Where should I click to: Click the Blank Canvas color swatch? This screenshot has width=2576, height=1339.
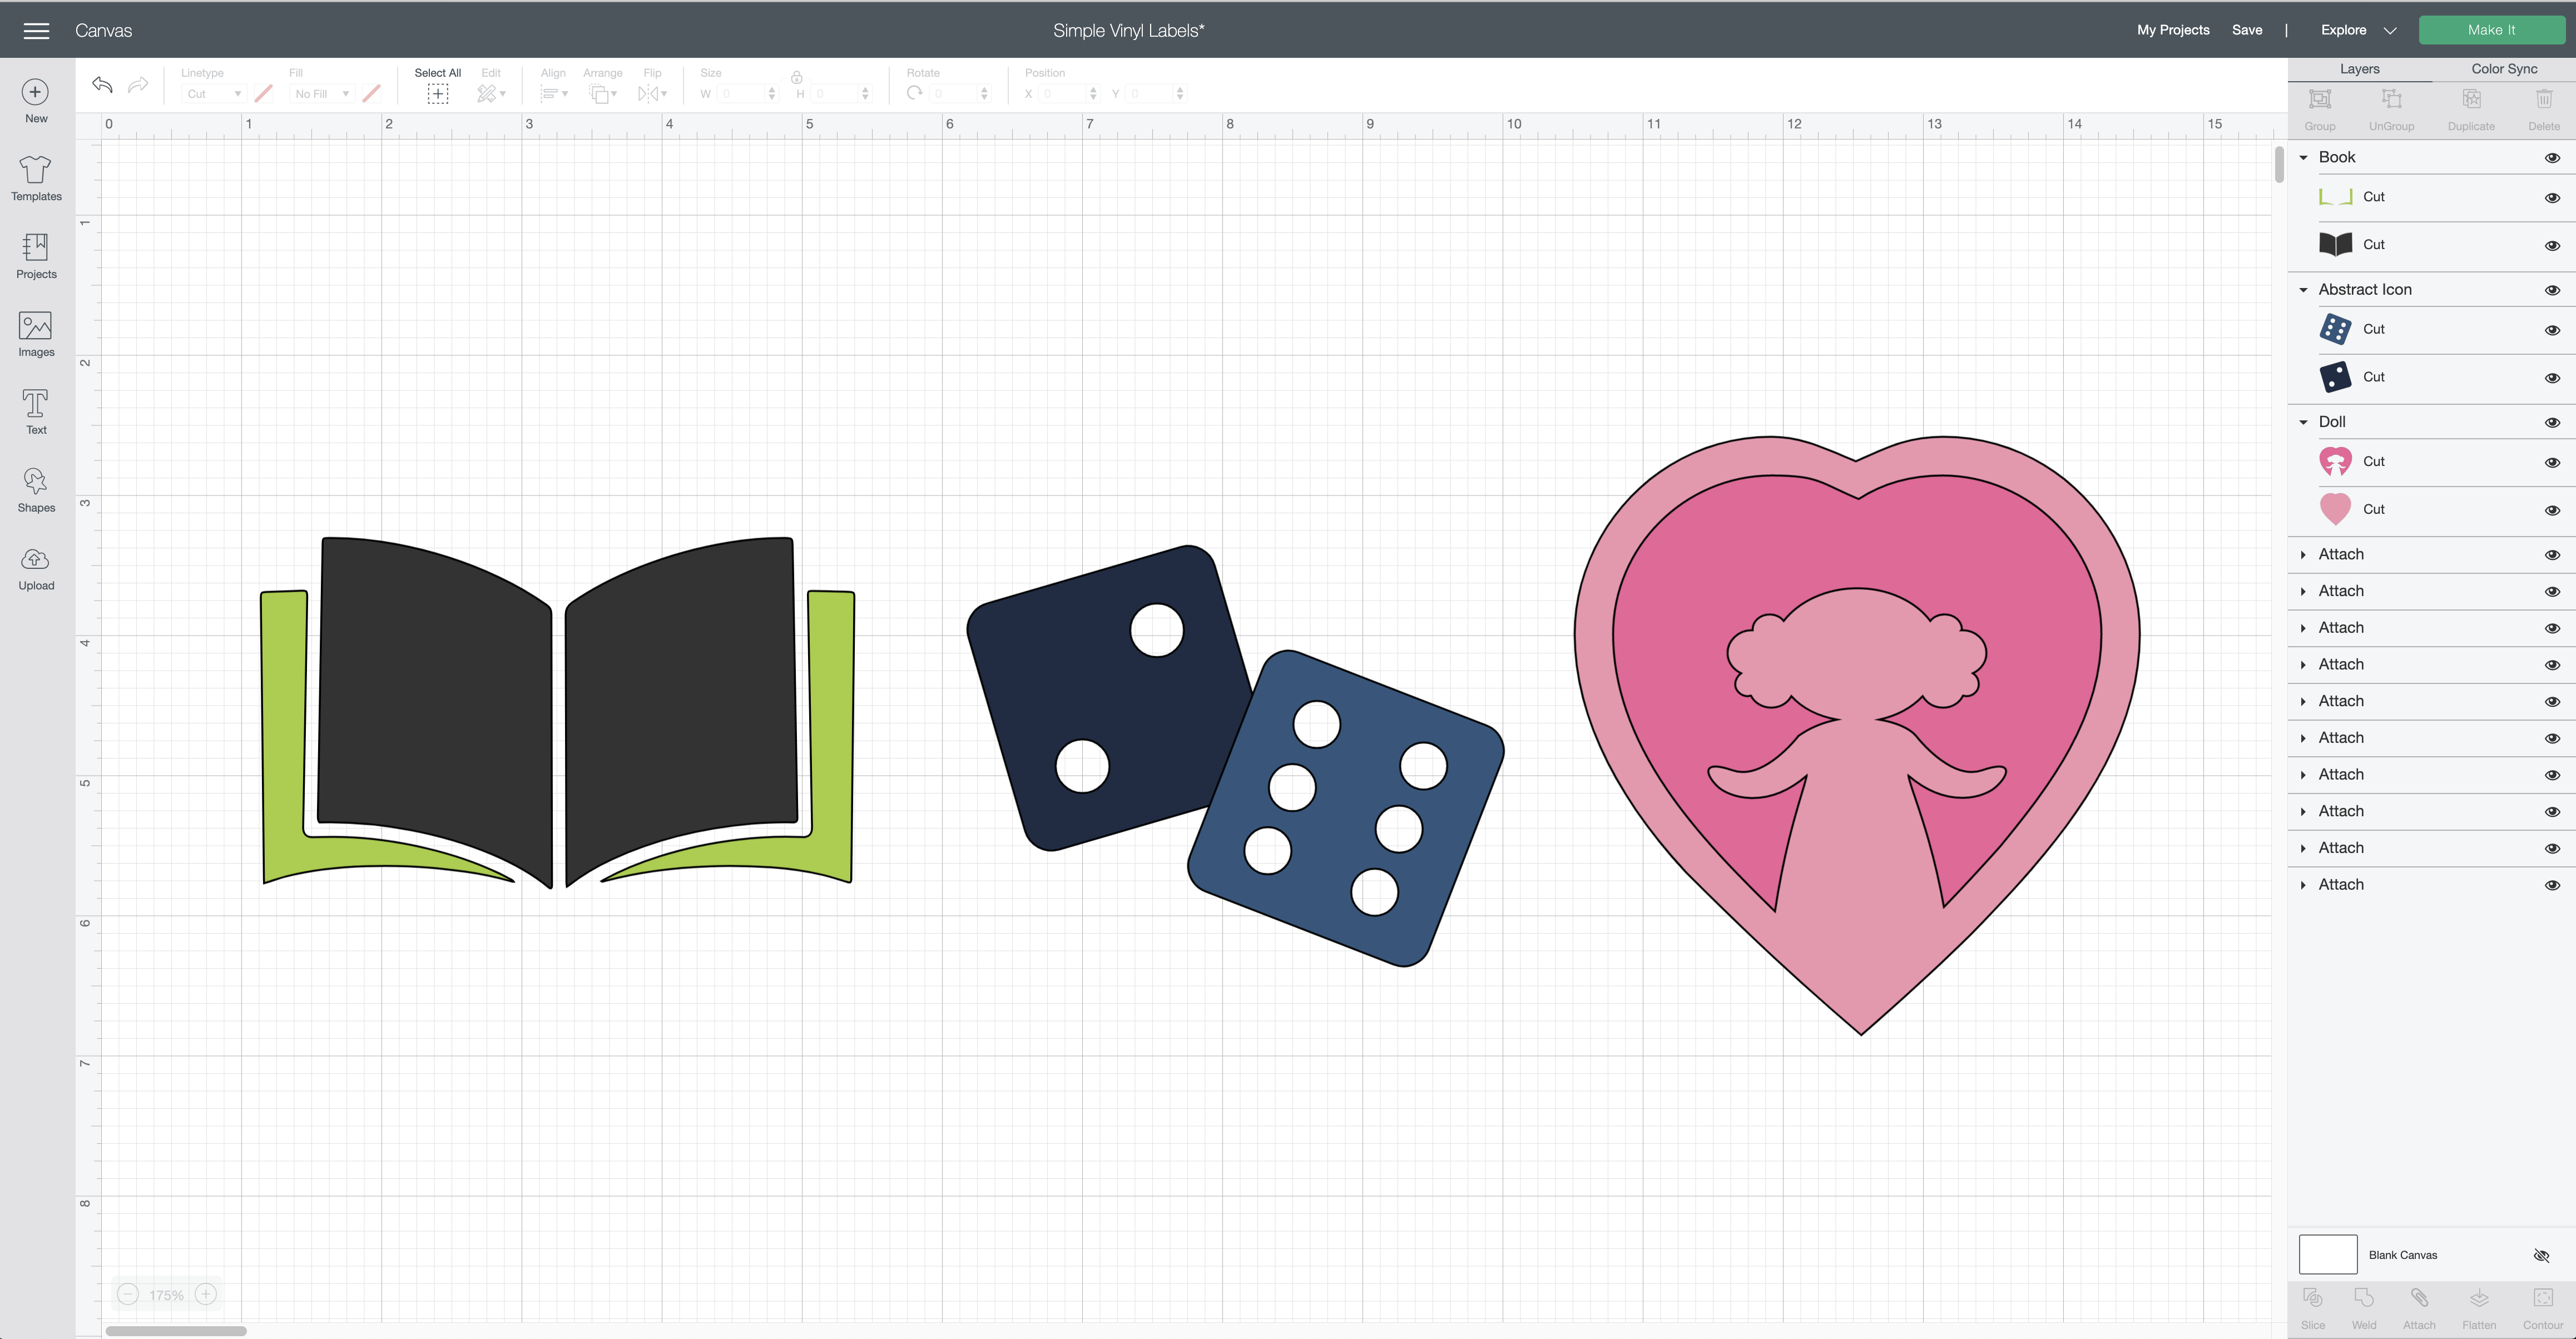pos(2327,1254)
